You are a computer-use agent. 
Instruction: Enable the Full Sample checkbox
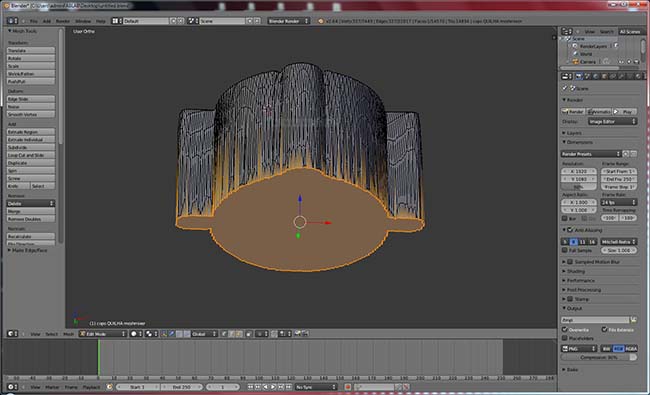pos(565,250)
